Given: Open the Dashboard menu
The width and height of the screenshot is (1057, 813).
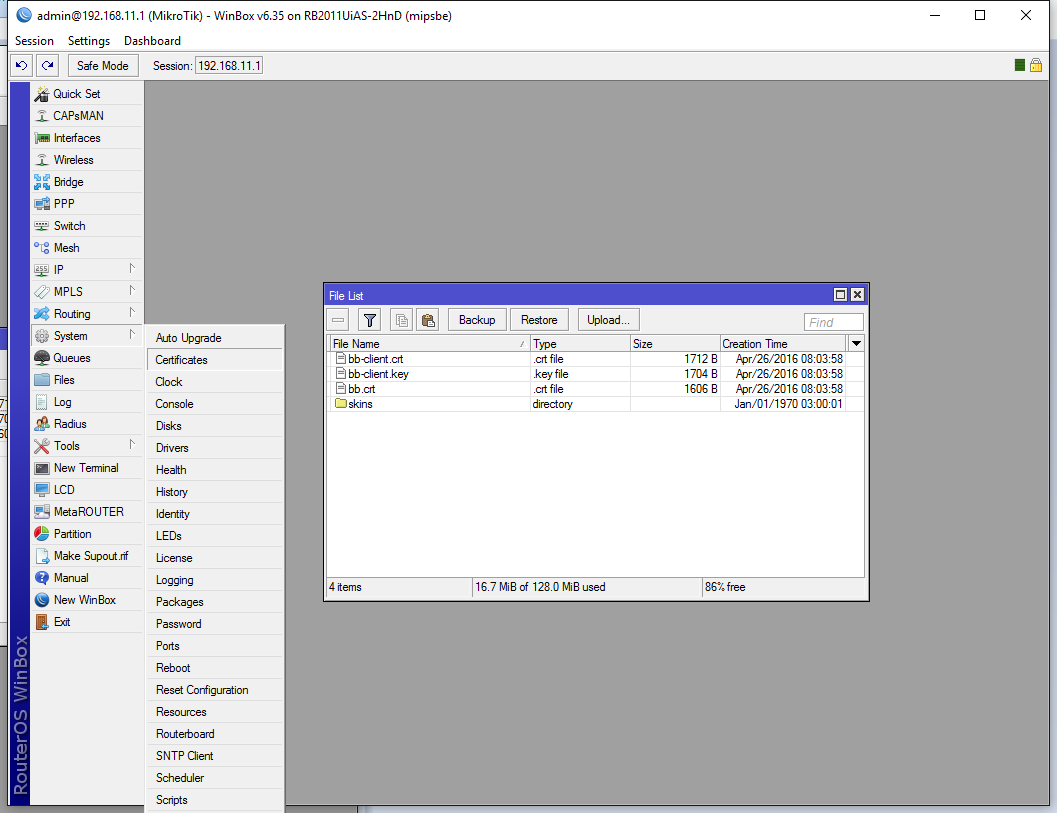Looking at the screenshot, I should (152, 41).
